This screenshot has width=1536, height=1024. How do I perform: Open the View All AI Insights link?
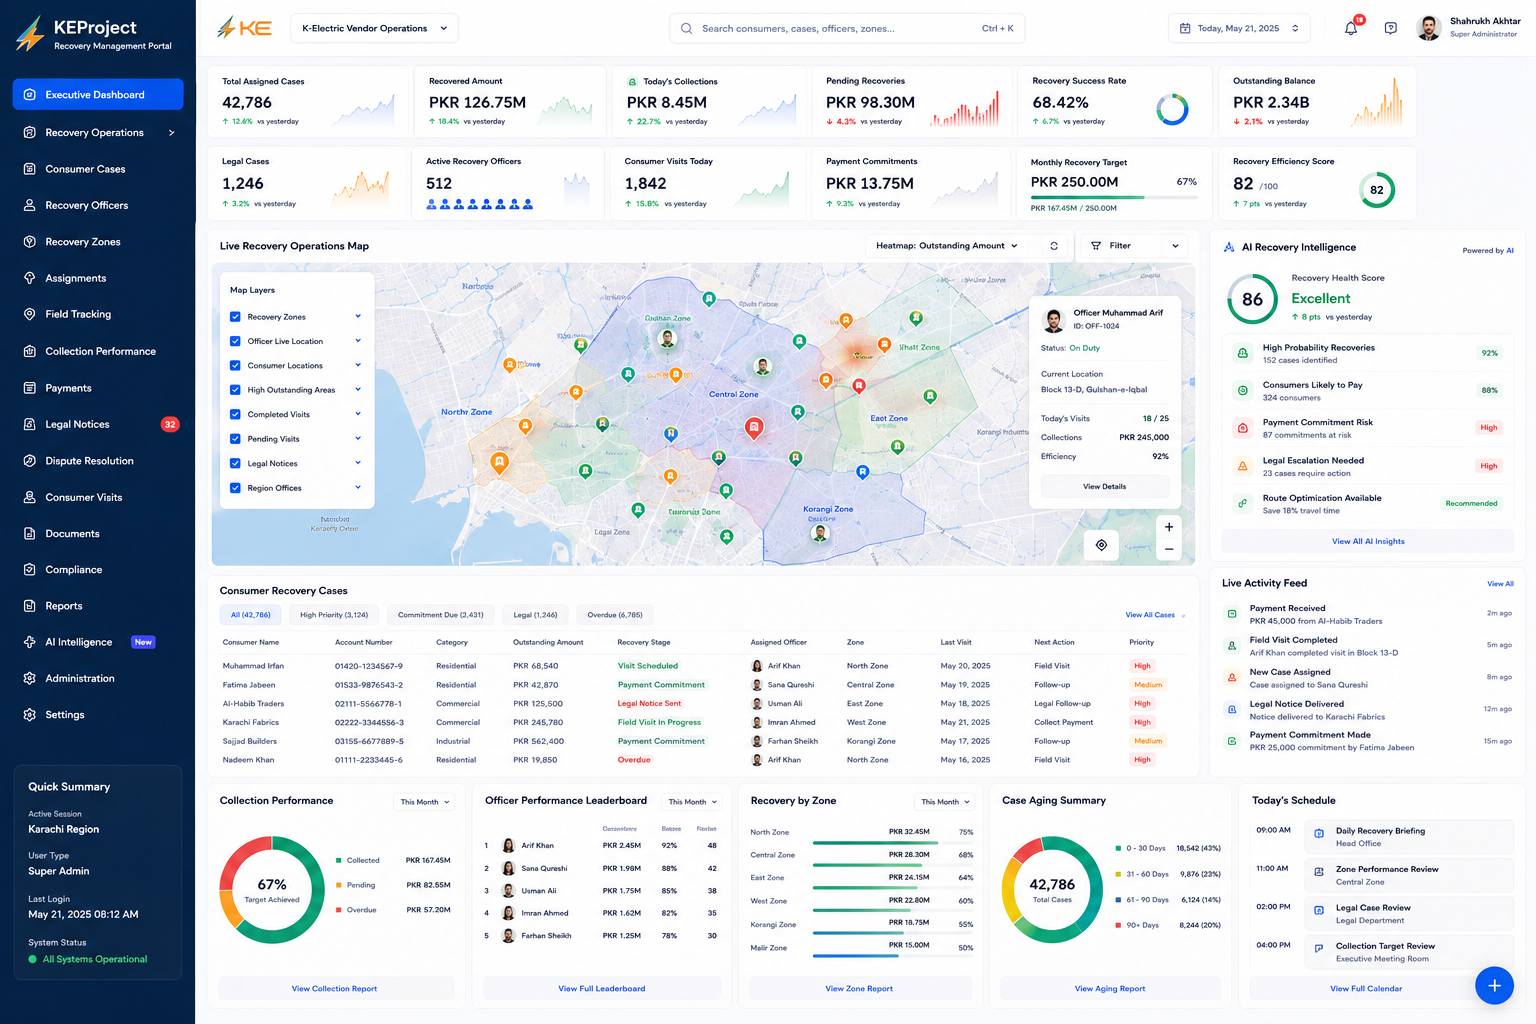(1367, 541)
